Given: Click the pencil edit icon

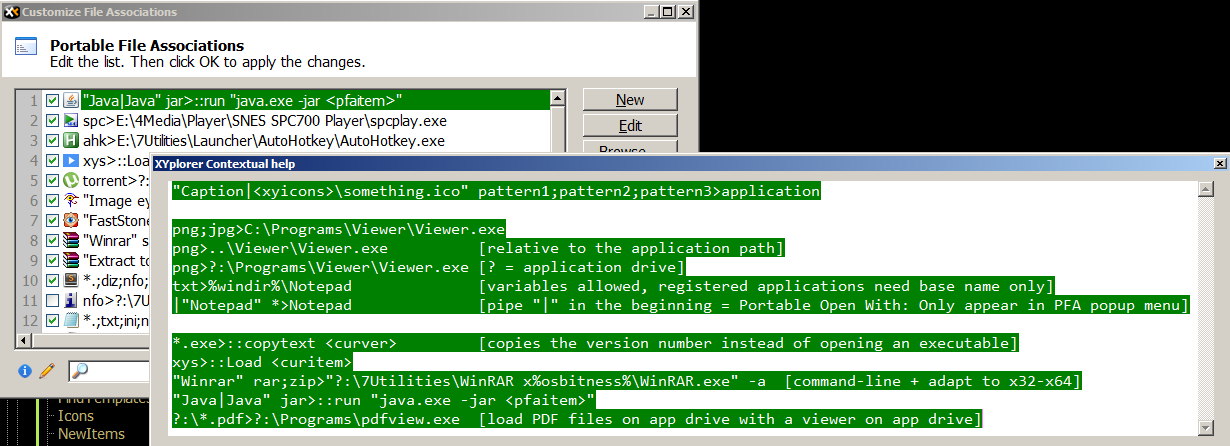Looking at the screenshot, I should click(x=45, y=372).
